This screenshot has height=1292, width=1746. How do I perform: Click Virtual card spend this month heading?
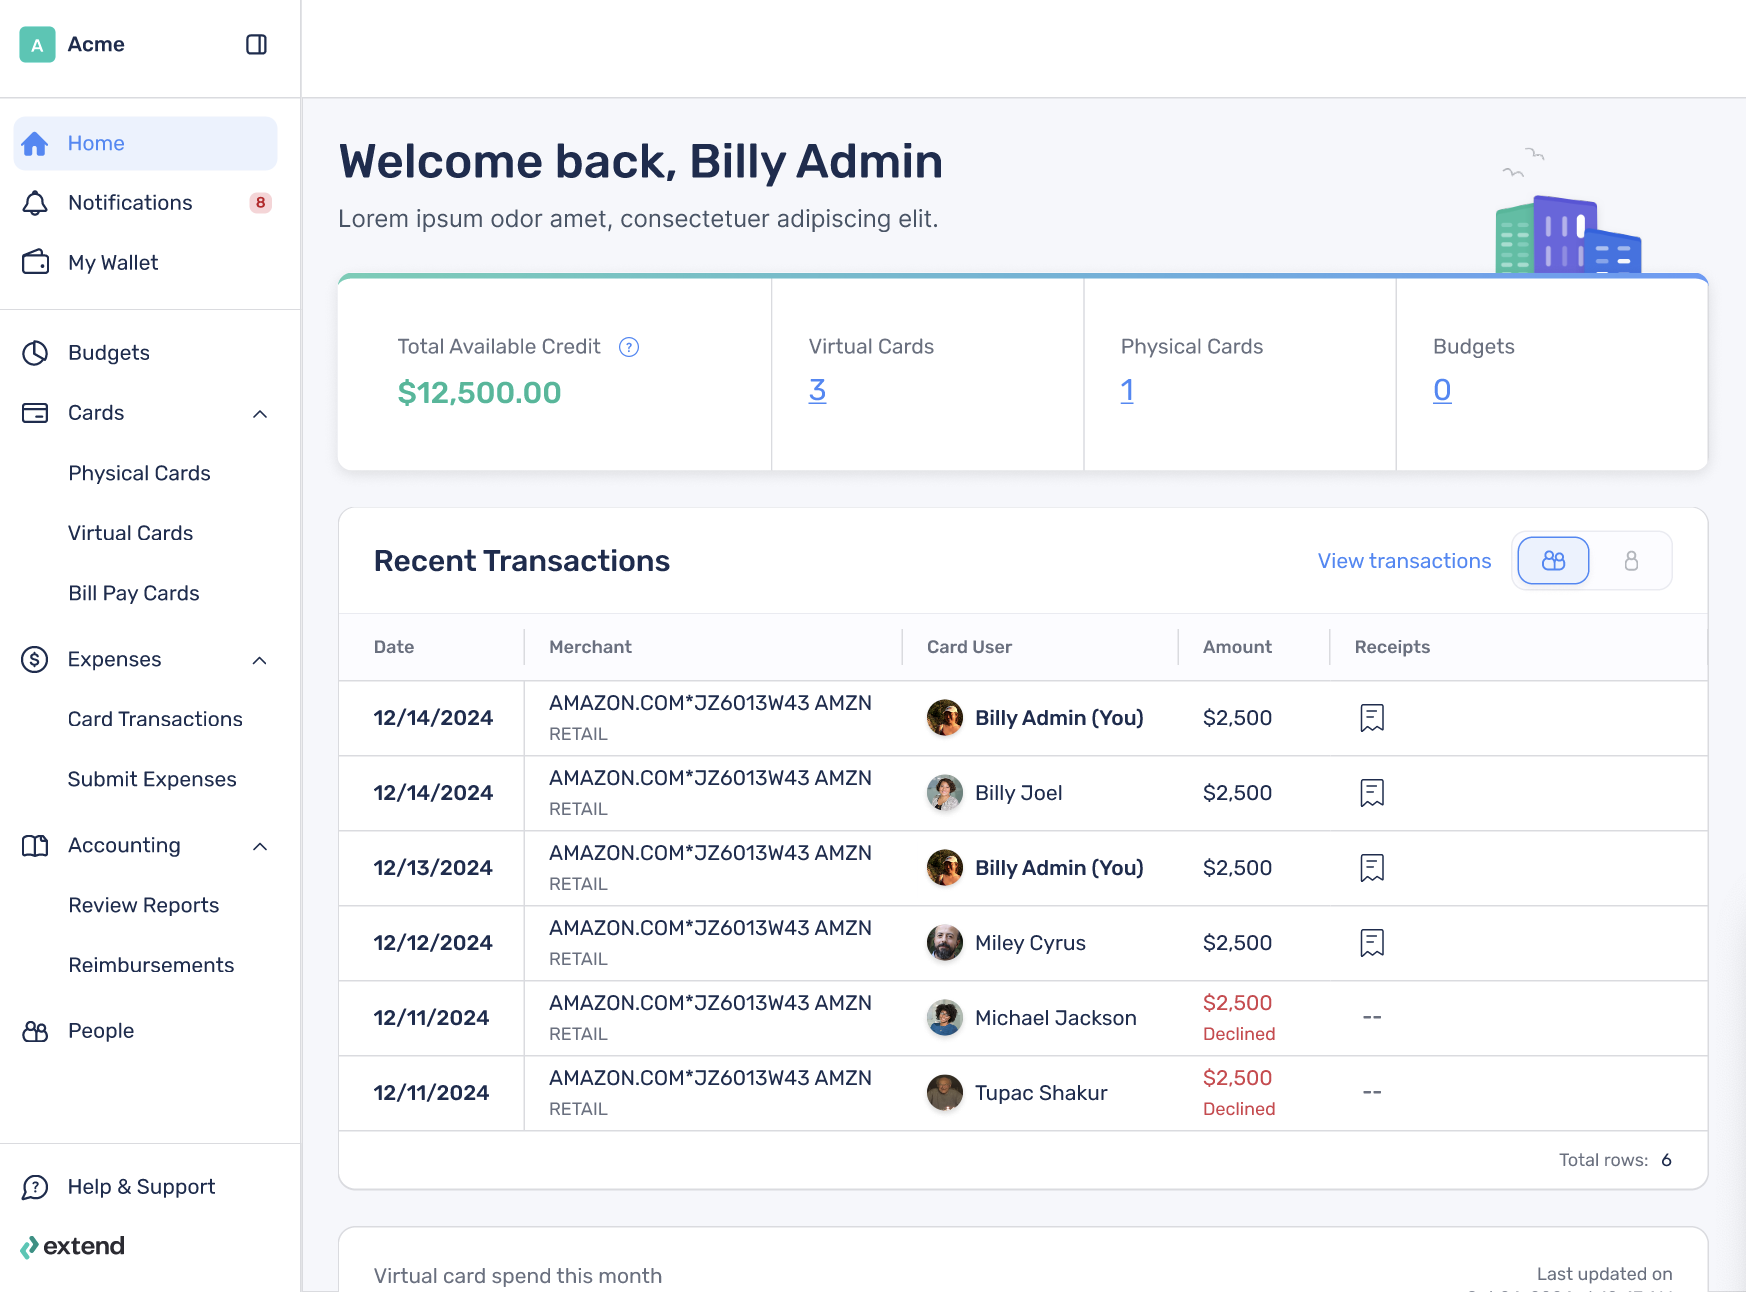click(x=518, y=1276)
